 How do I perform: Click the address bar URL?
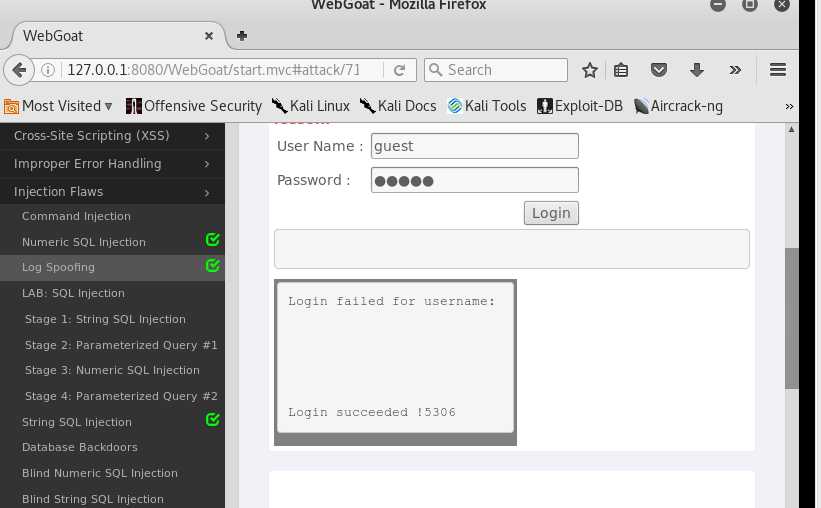[213, 70]
